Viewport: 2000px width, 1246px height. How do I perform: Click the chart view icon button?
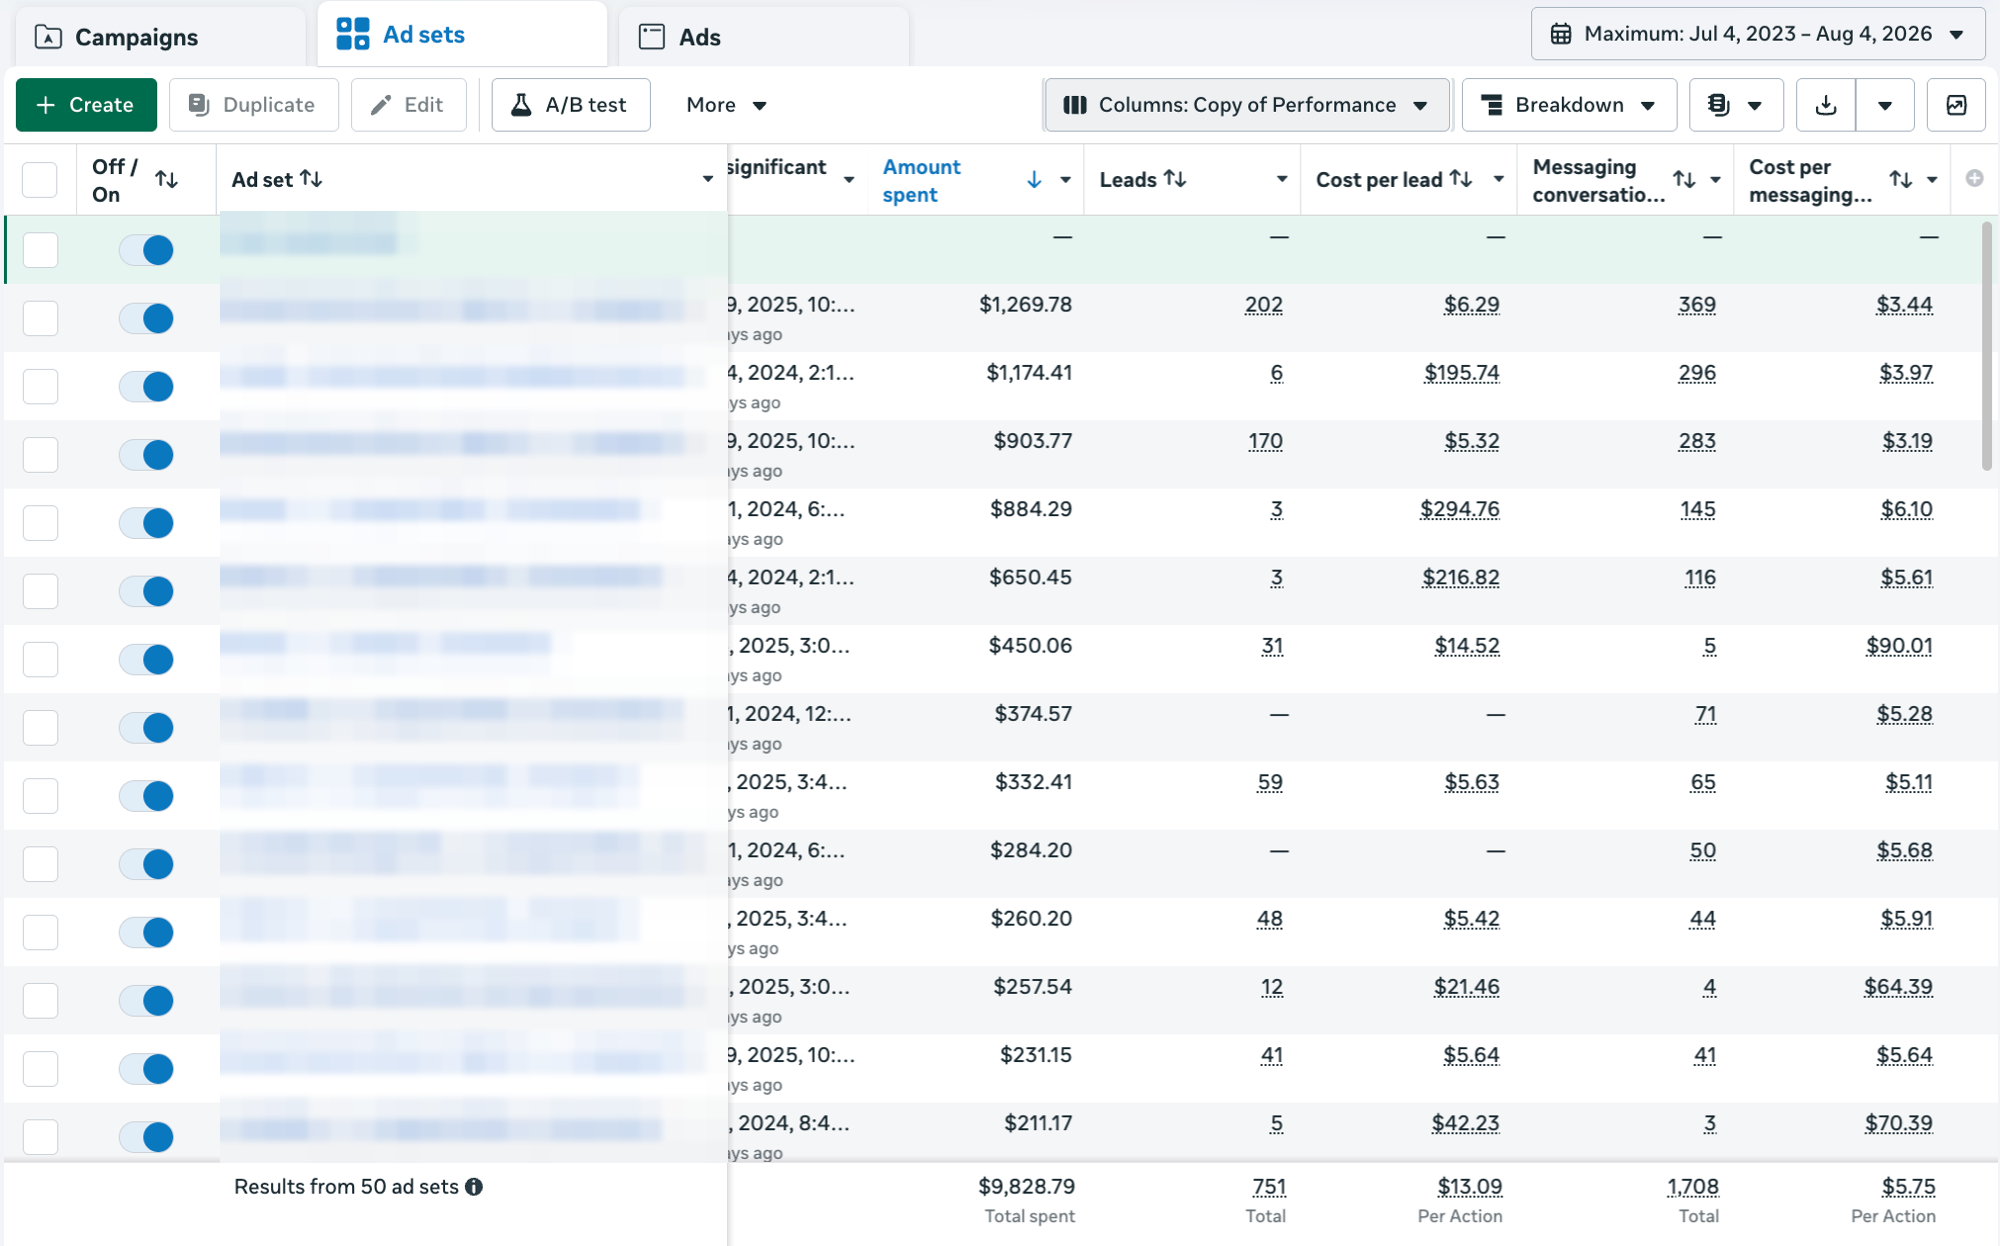pos(1956,105)
